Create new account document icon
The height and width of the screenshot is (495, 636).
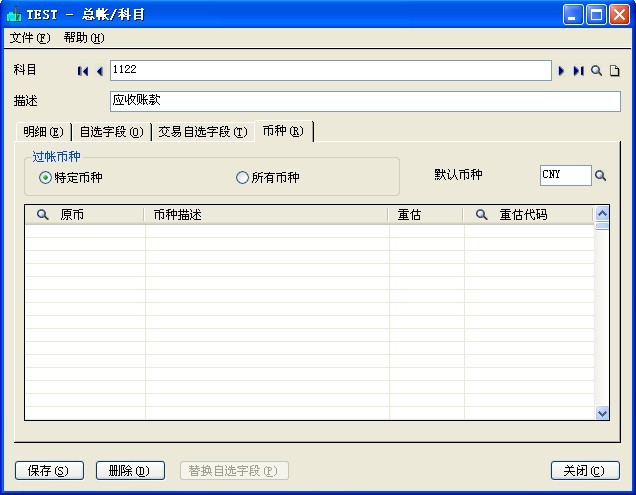point(615,71)
